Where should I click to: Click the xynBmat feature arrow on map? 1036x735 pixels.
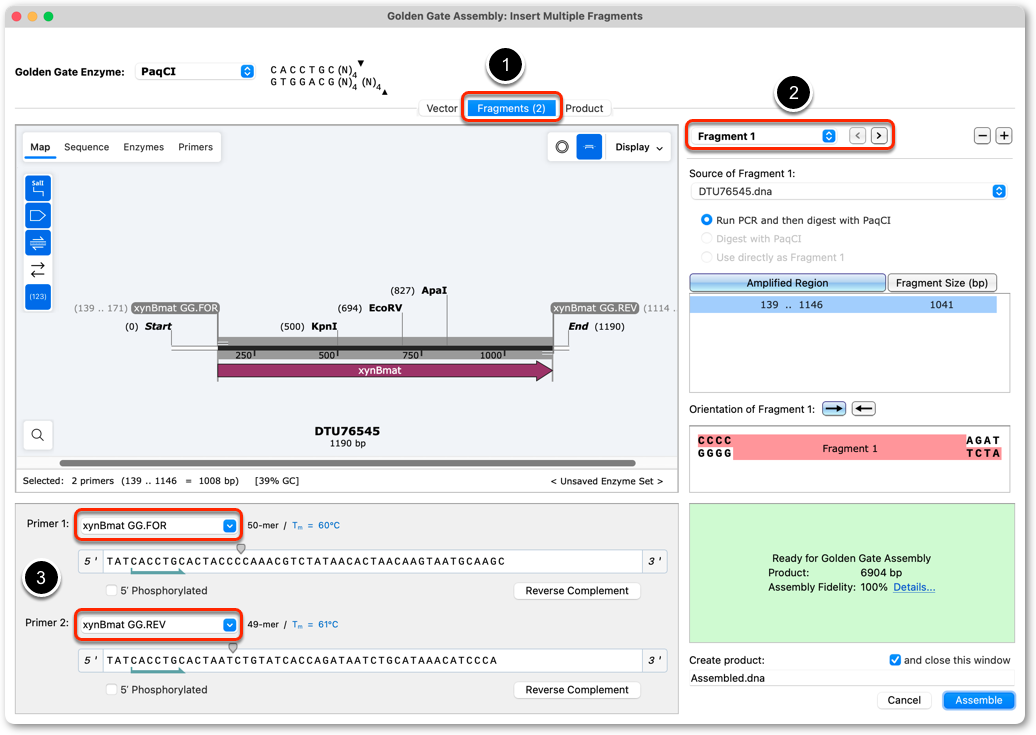coord(385,371)
